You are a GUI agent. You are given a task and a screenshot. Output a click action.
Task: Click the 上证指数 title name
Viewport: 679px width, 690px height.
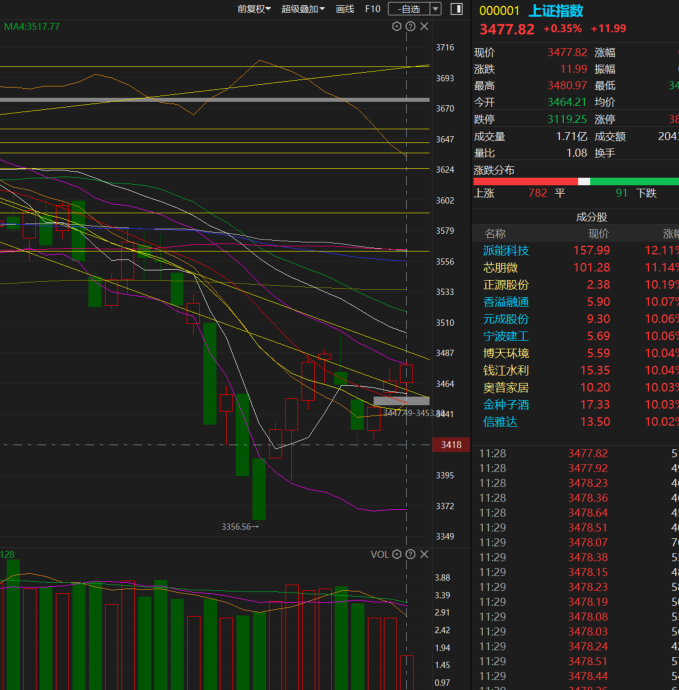(x=556, y=11)
